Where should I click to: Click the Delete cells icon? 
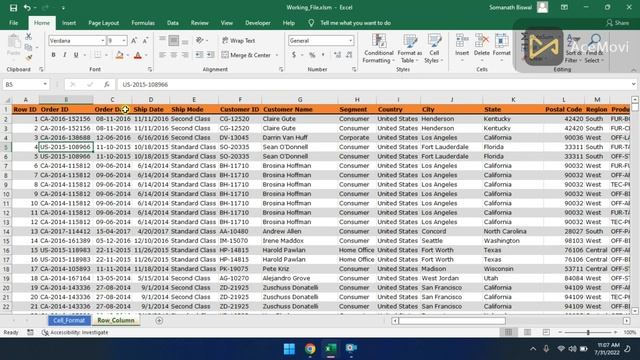482,49
